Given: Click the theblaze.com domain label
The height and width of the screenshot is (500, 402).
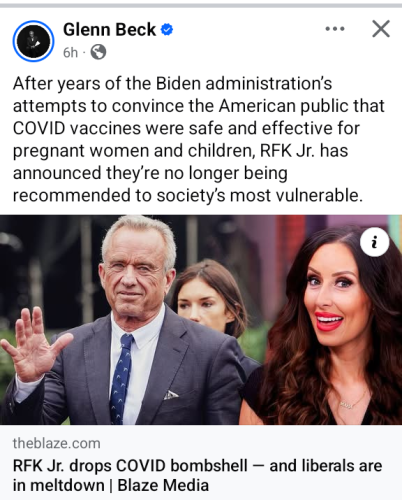Looking at the screenshot, I should pyautogui.click(x=57, y=443).
